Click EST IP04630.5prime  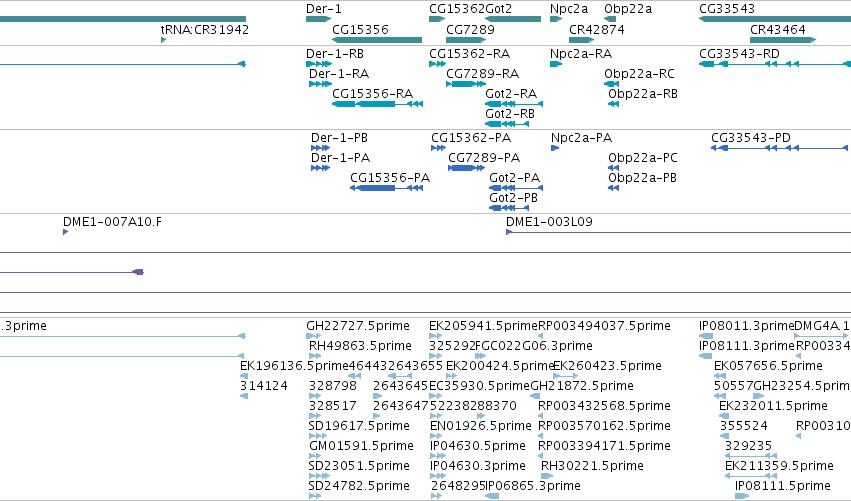(478, 446)
